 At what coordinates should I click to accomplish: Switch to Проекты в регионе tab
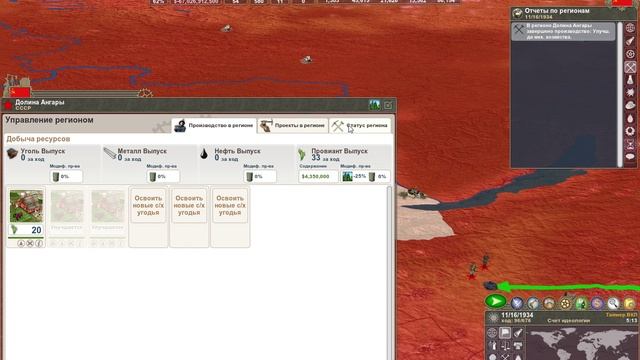[293, 126]
